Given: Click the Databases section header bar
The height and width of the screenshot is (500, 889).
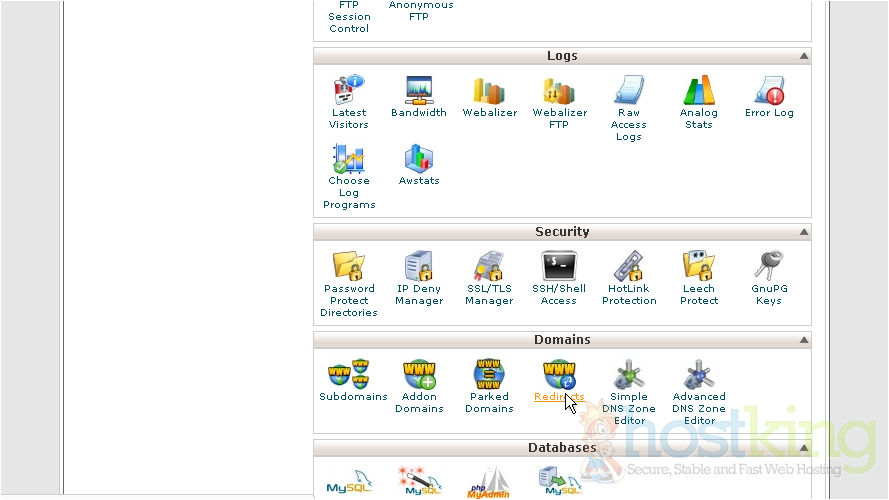Looking at the screenshot, I should click(x=562, y=448).
